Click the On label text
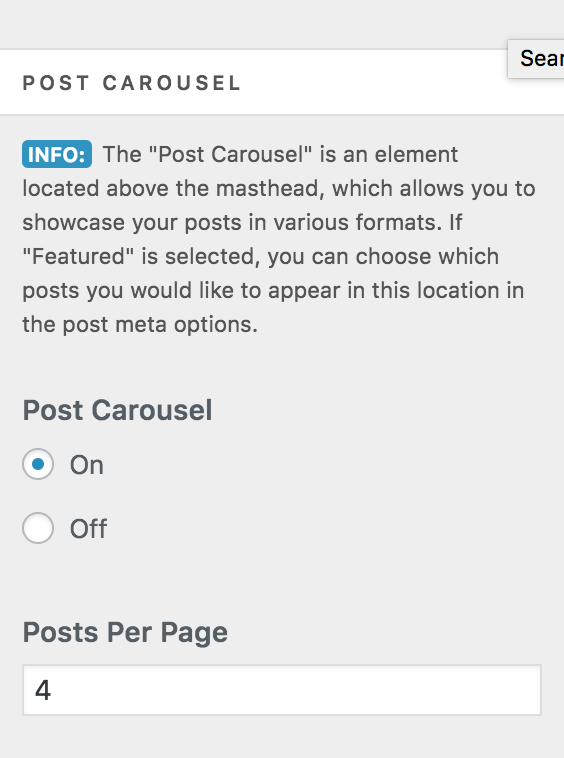 pyautogui.click(x=87, y=465)
